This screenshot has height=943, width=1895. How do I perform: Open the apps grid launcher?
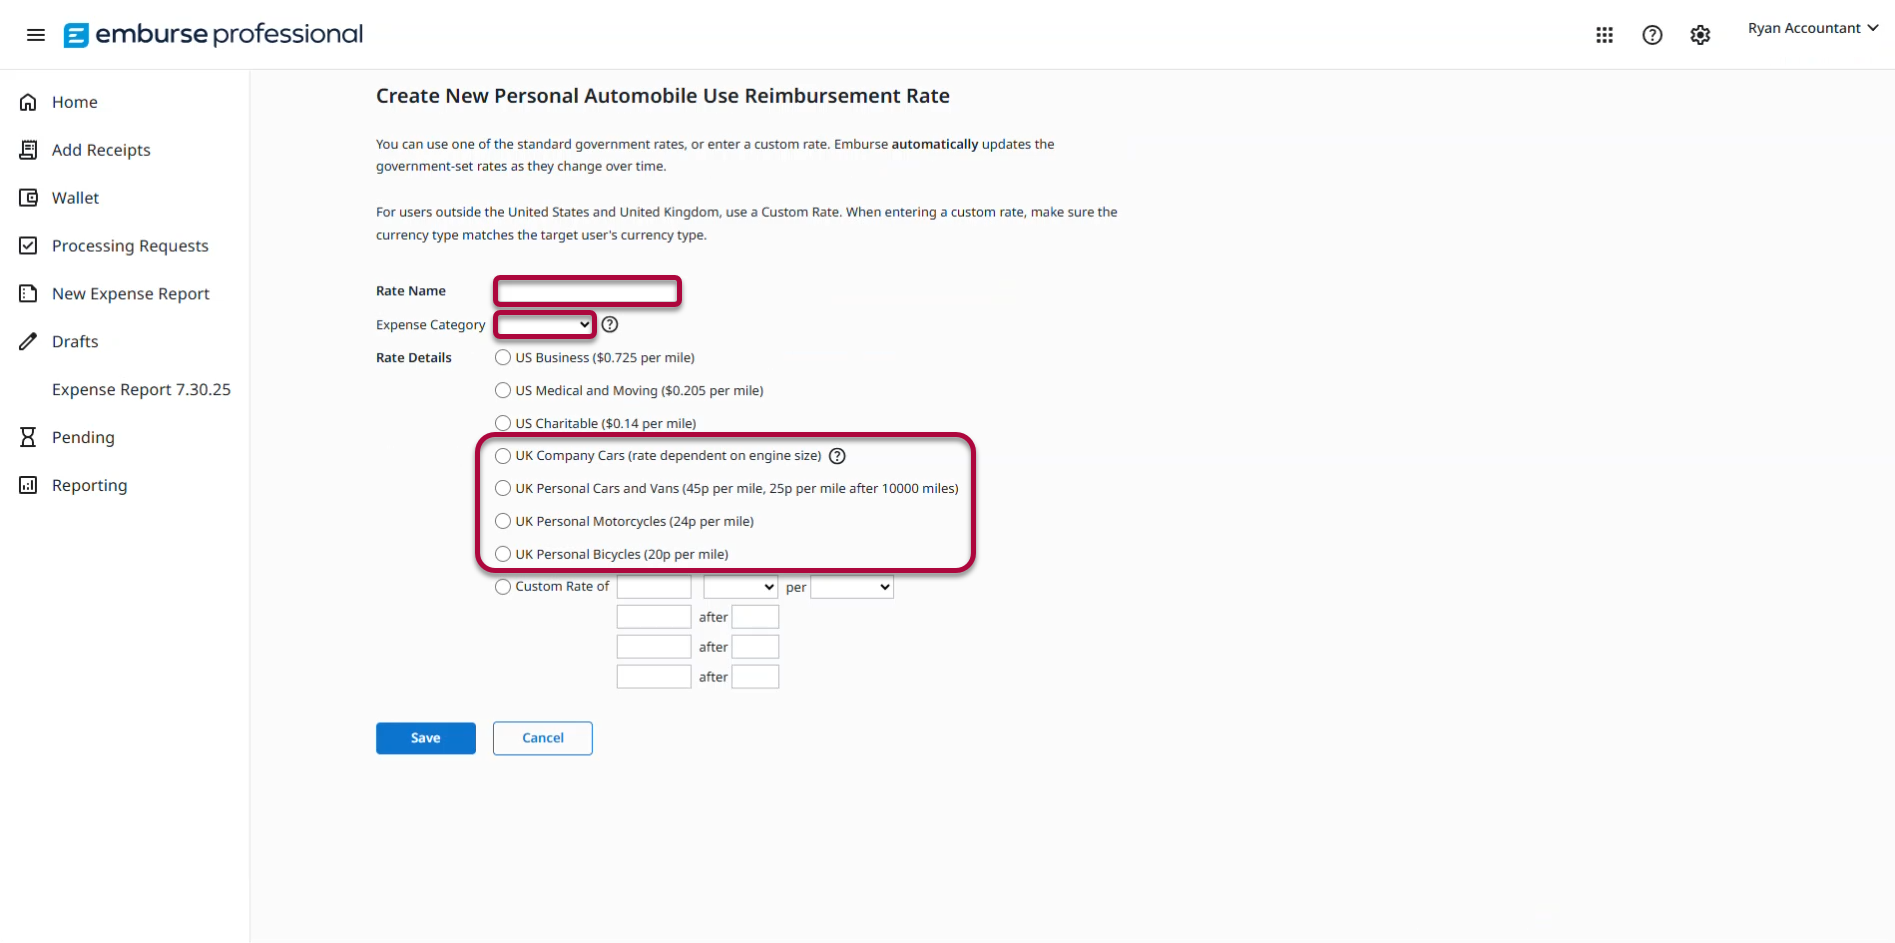[x=1604, y=35]
